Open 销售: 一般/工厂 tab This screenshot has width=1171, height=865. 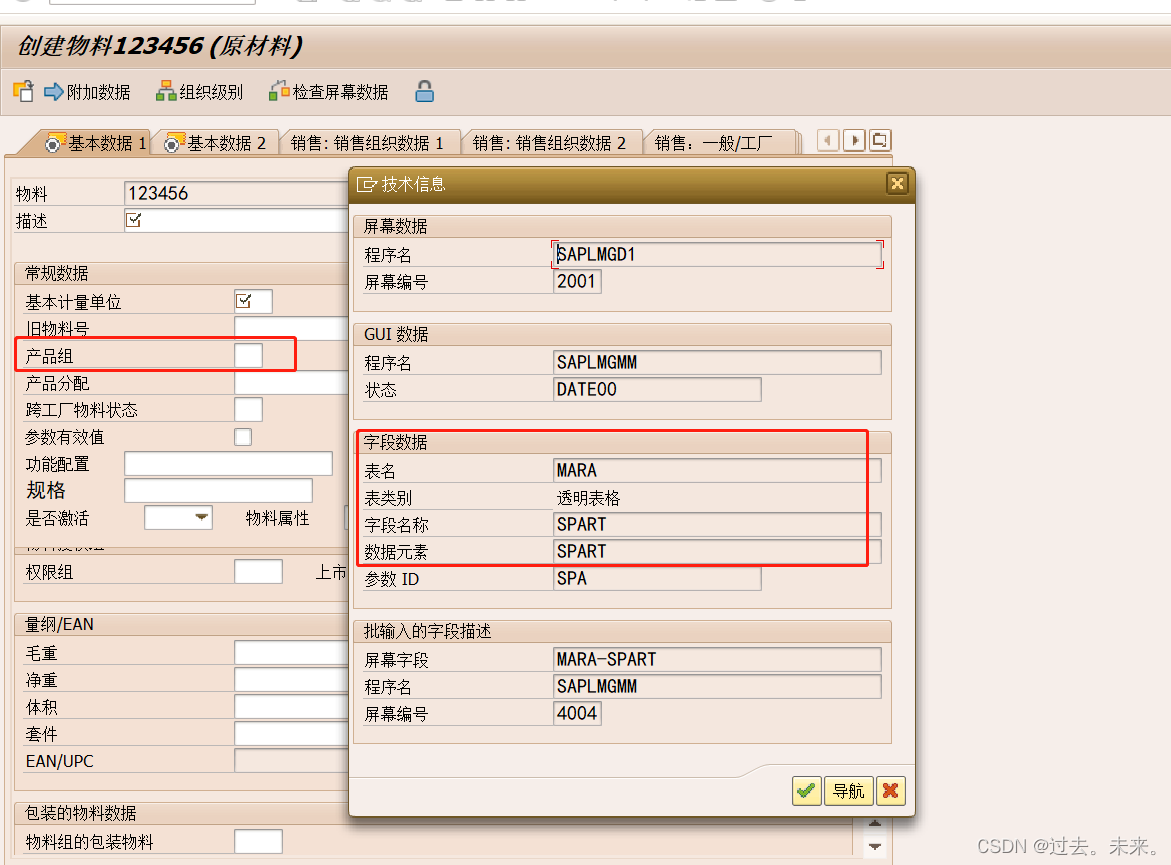(713, 143)
